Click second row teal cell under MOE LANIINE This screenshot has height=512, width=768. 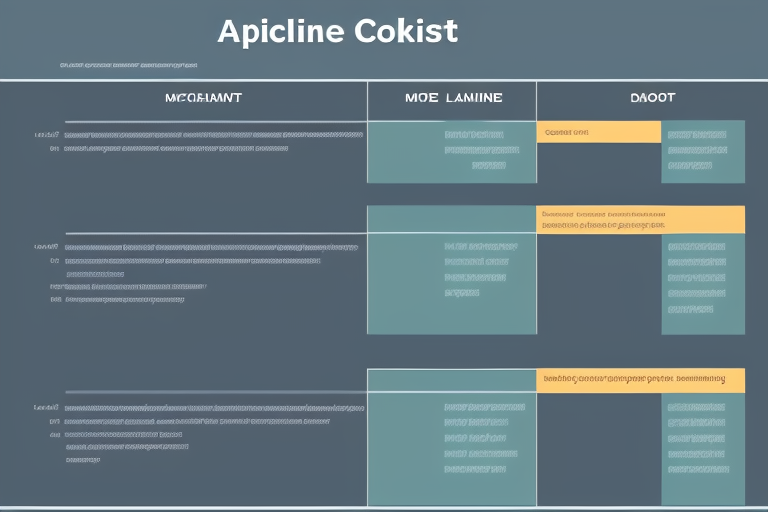pyautogui.click(x=451, y=270)
